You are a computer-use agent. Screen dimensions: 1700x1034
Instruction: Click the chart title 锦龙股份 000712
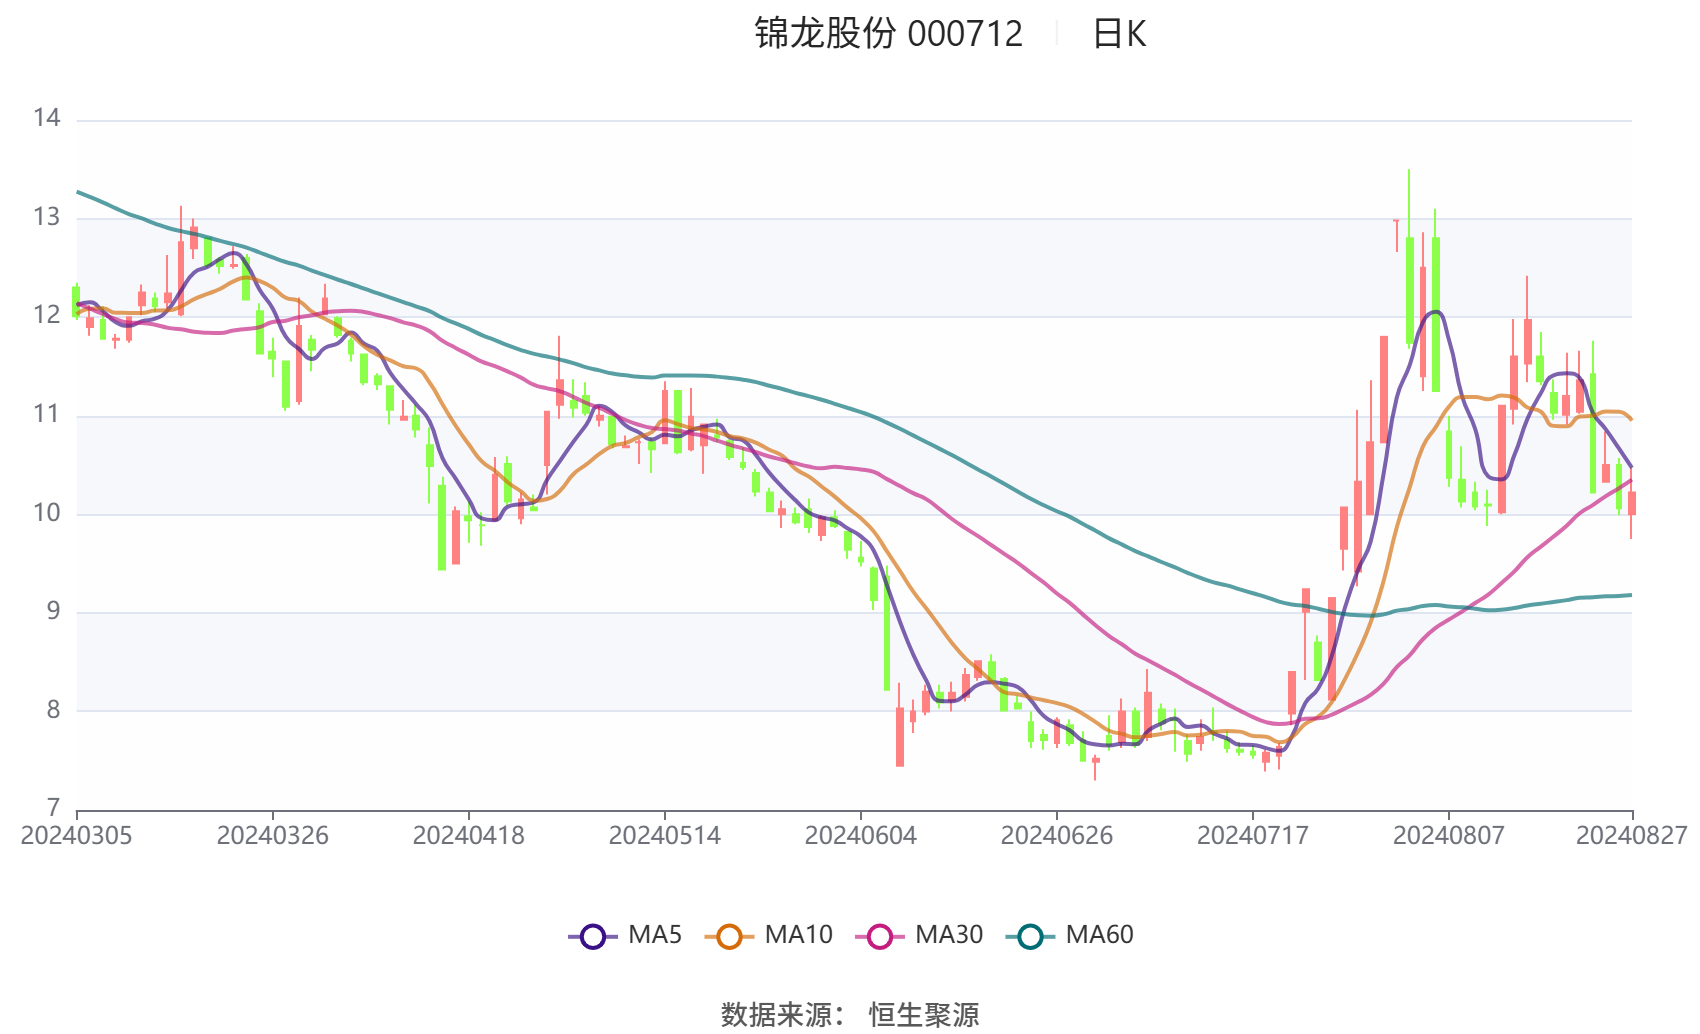tap(888, 34)
